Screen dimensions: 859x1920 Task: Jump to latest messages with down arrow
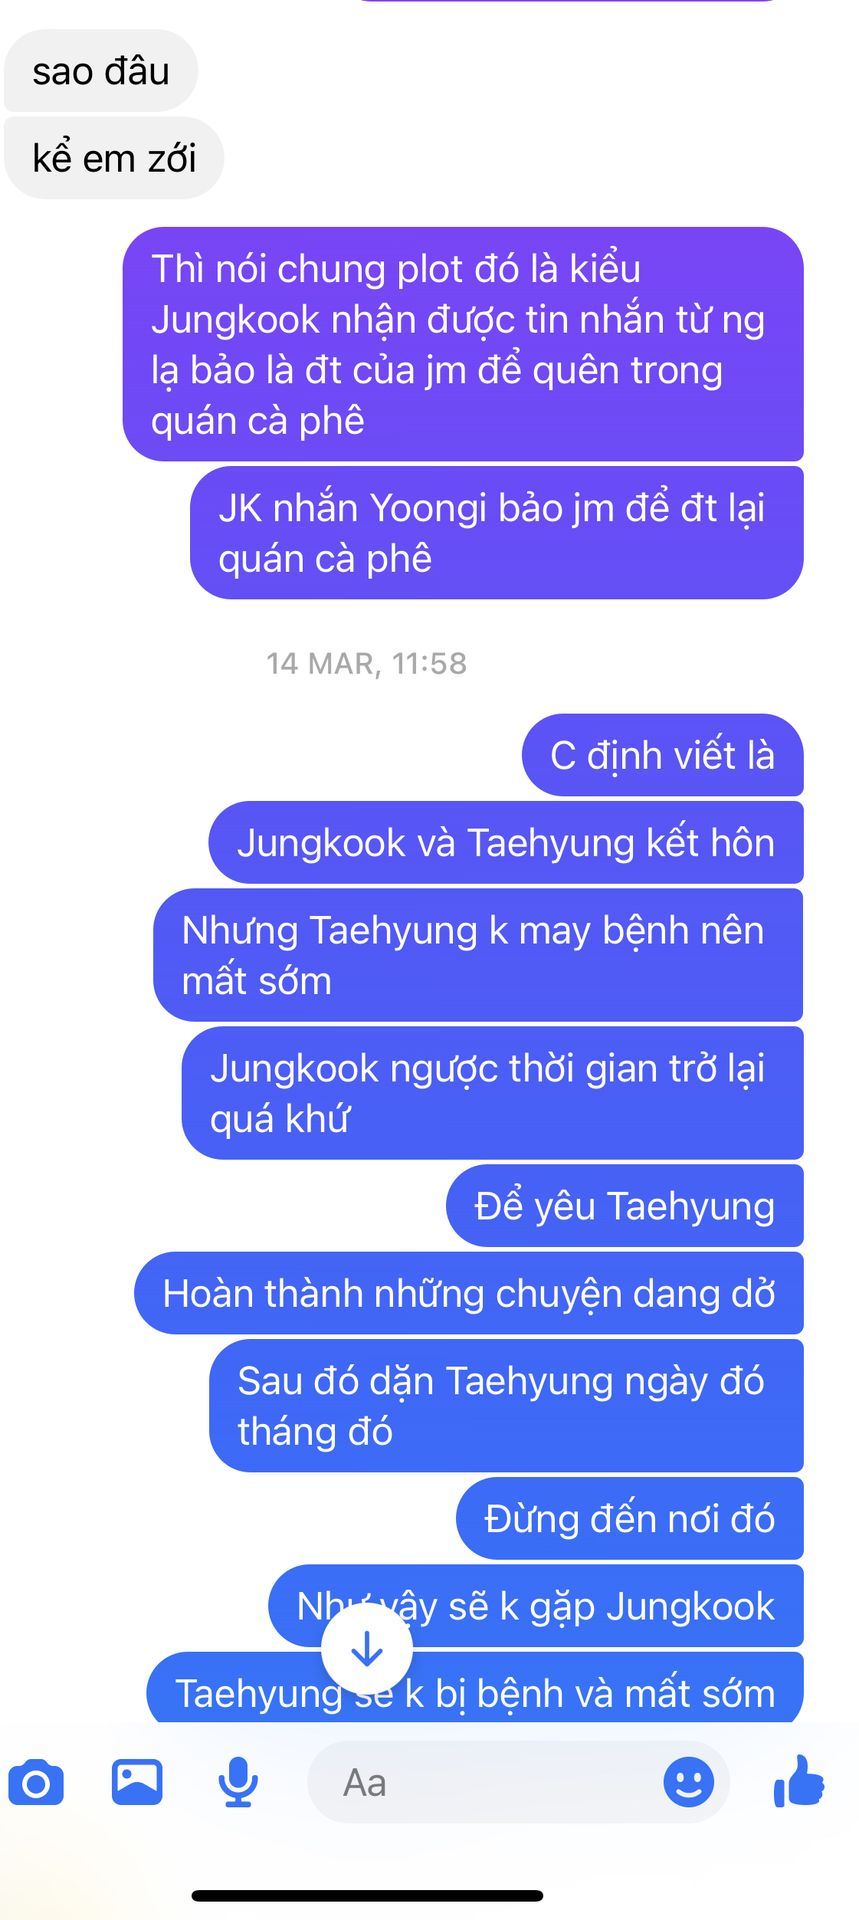367,1649
